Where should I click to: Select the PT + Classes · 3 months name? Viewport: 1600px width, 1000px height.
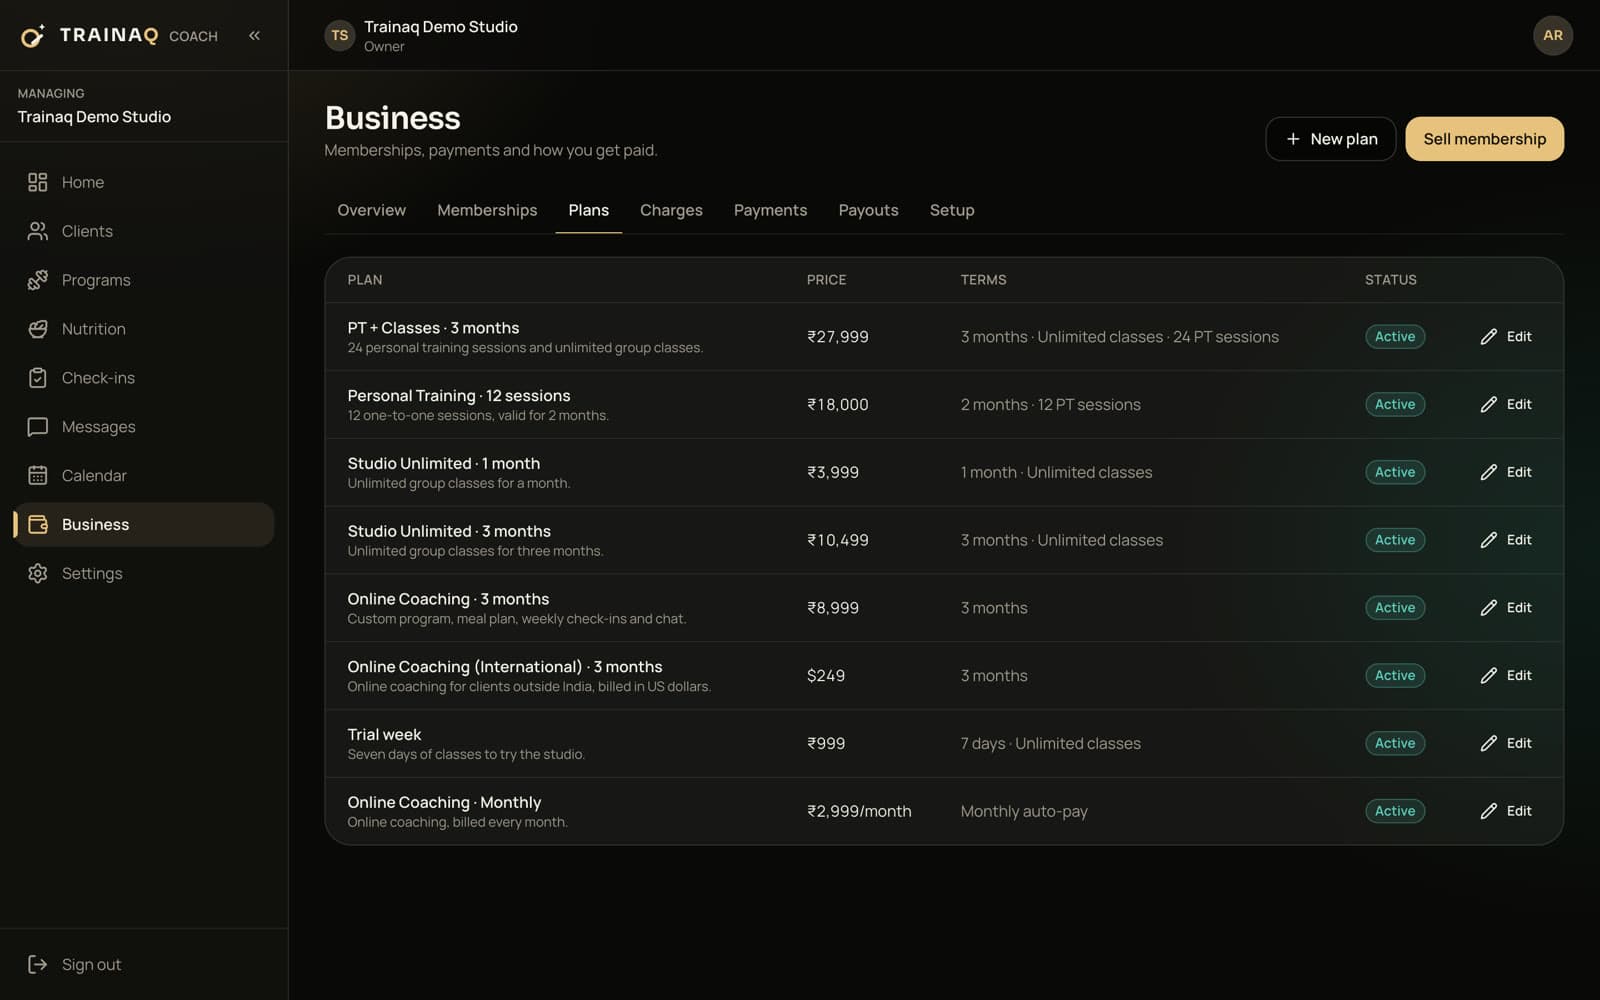tap(433, 328)
